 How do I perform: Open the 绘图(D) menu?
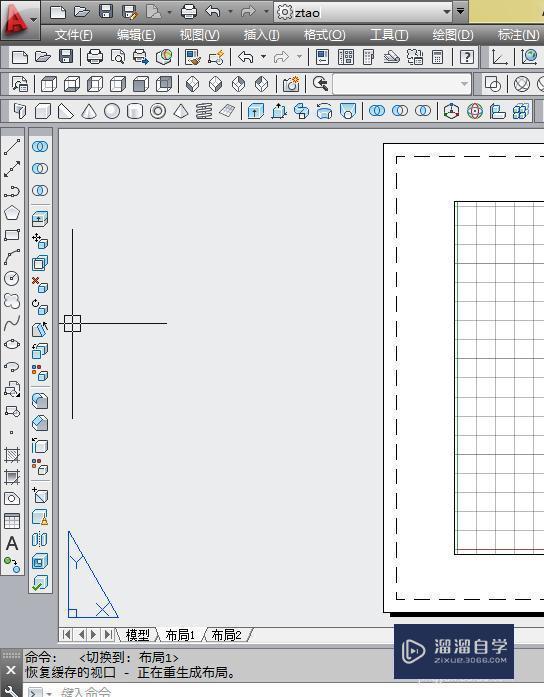click(x=452, y=35)
